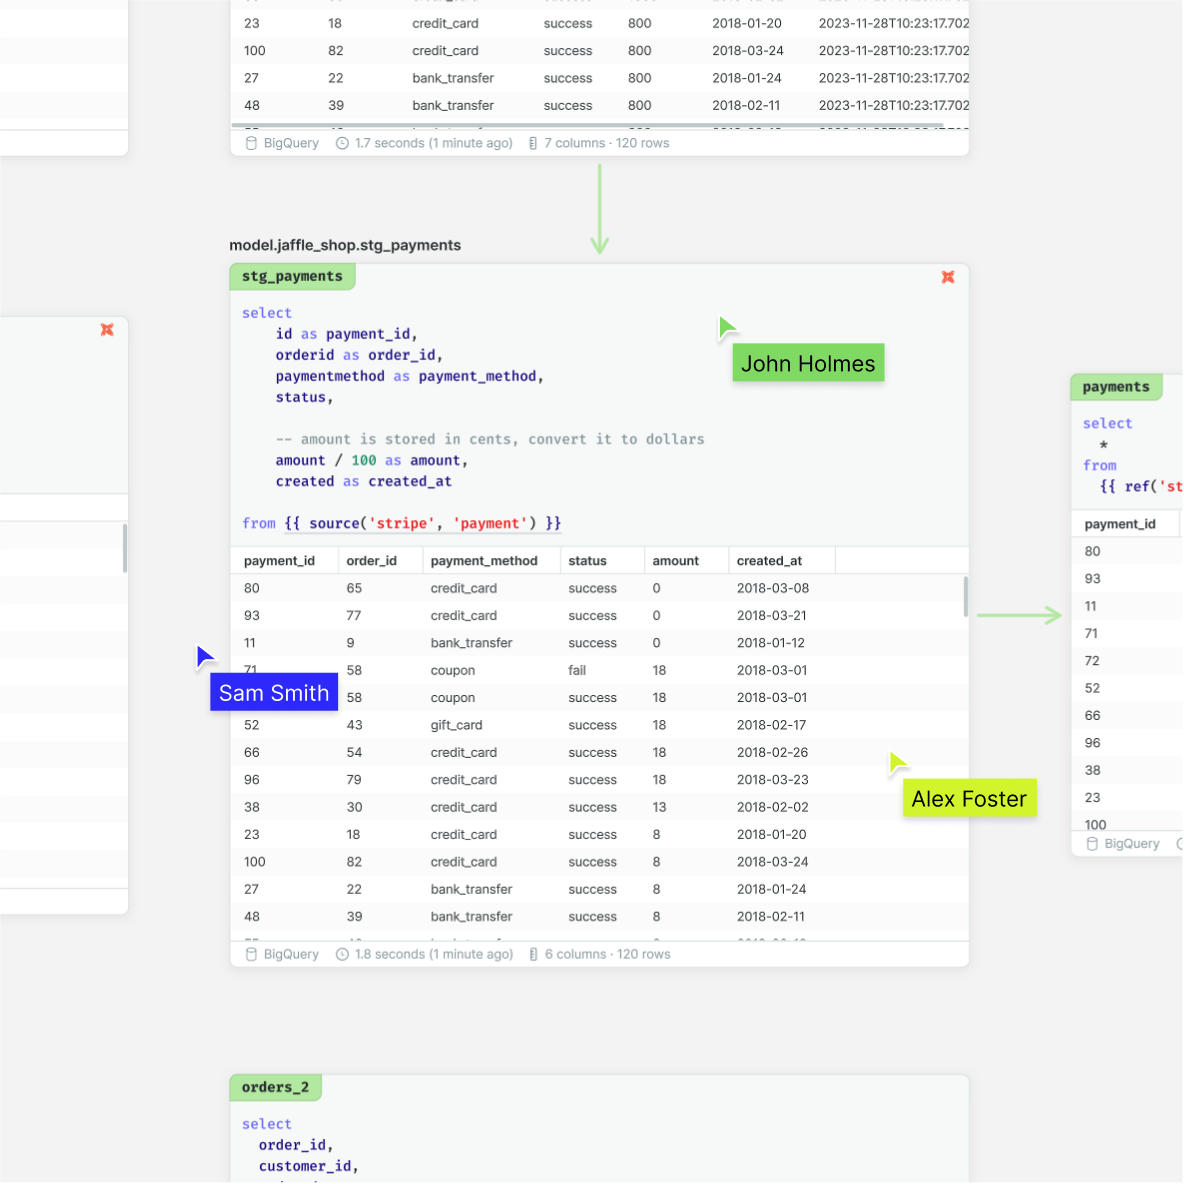Image resolution: width=1184 pixels, height=1184 pixels.
Task: Select the stg_payments cell title tag
Action: click(292, 276)
